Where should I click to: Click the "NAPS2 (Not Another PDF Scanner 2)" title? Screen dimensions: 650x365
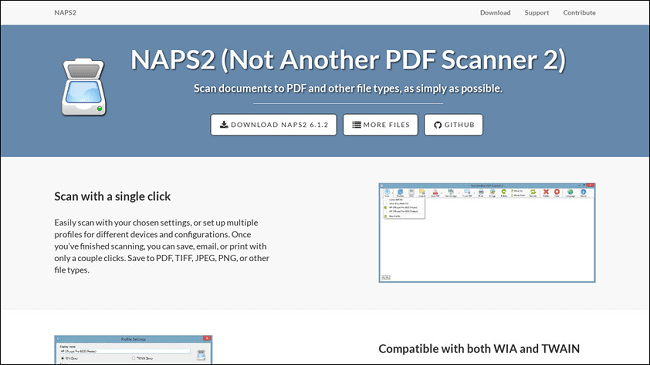[x=348, y=60]
